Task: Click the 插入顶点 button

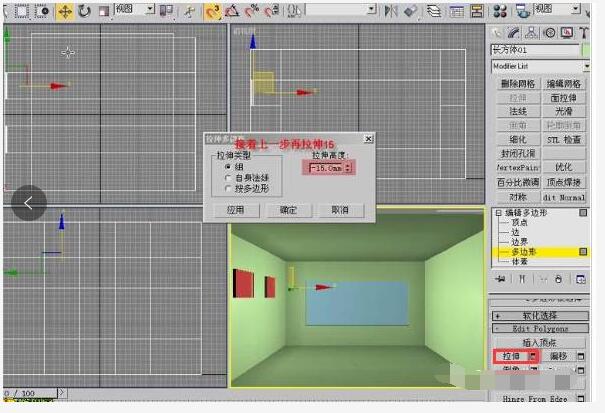Action: coord(539,342)
